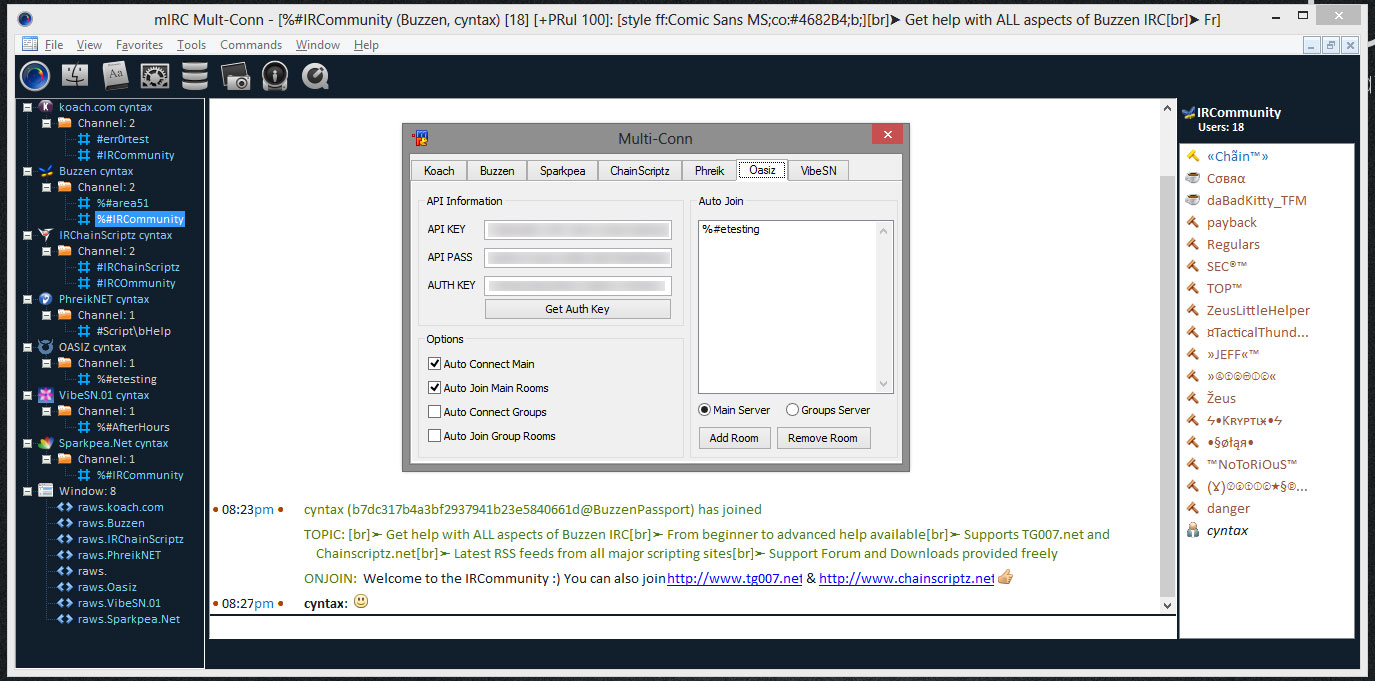Select the Main Server radio button
1375x681 pixels.
[704, 410]
